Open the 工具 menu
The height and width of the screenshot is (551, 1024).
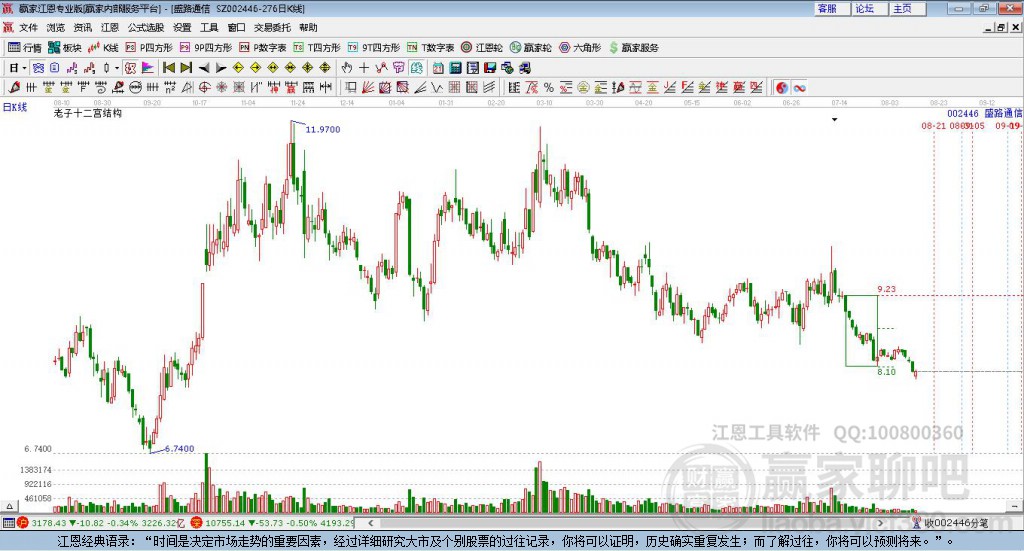click(x=209, y=27)
